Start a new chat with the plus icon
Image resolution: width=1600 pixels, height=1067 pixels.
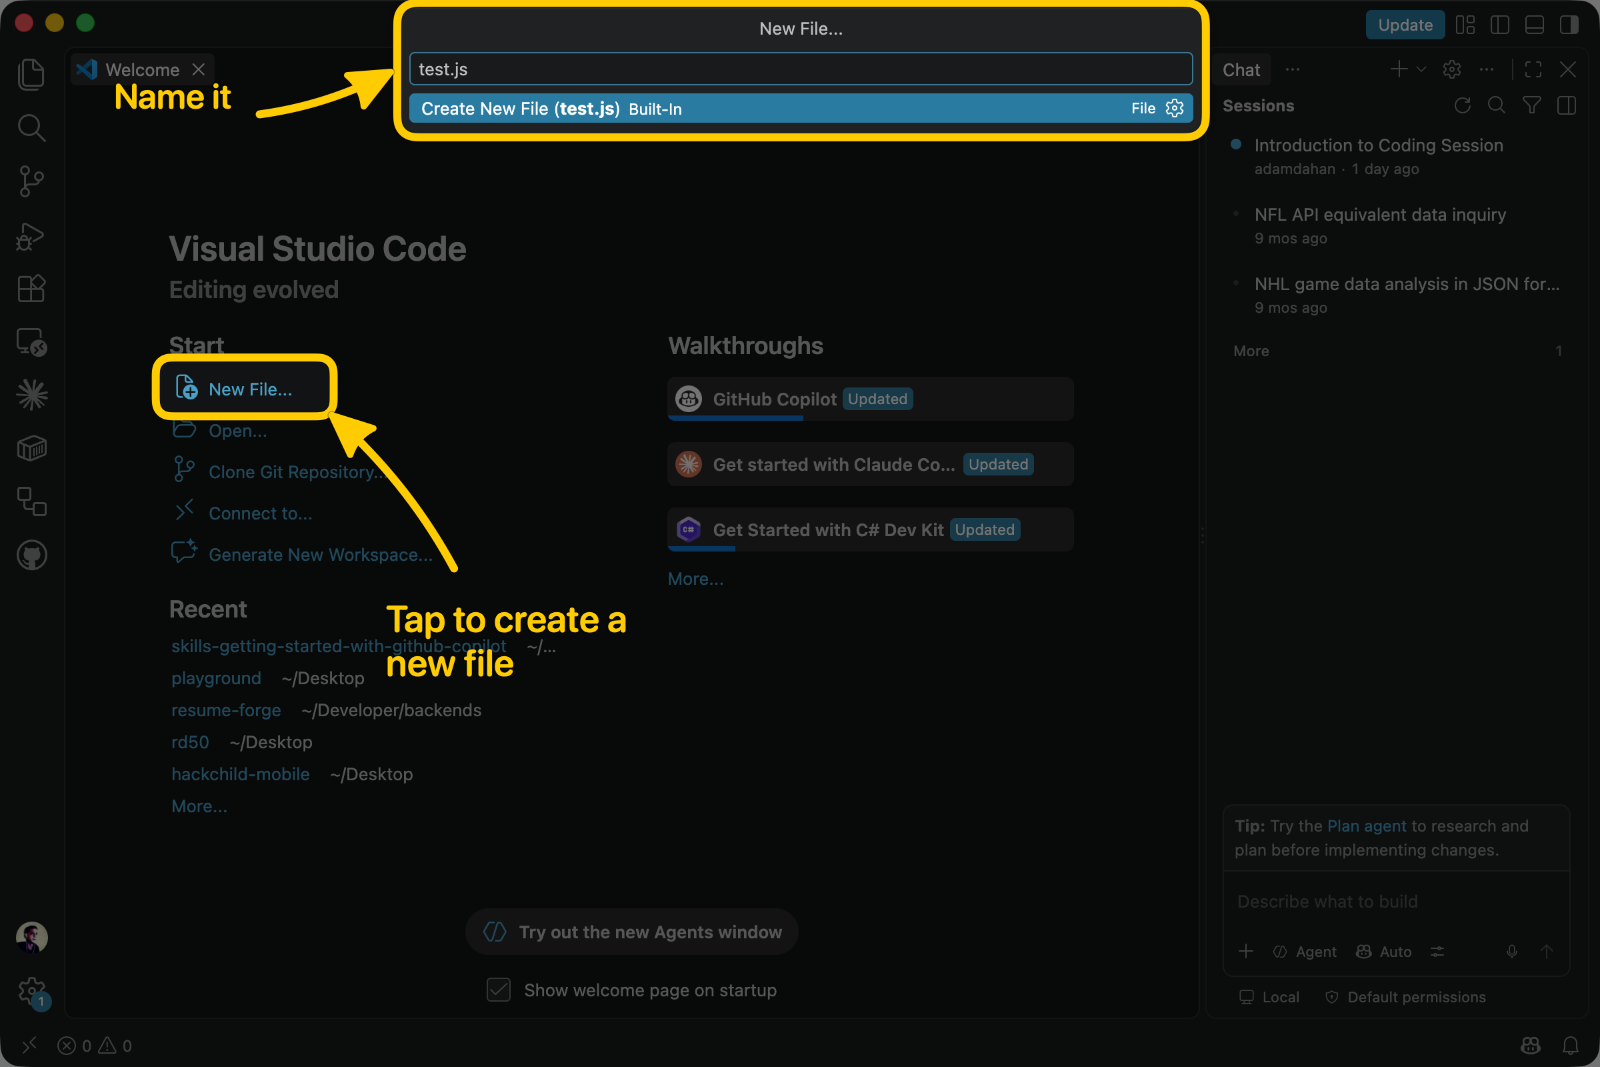tap(1399, 69)
